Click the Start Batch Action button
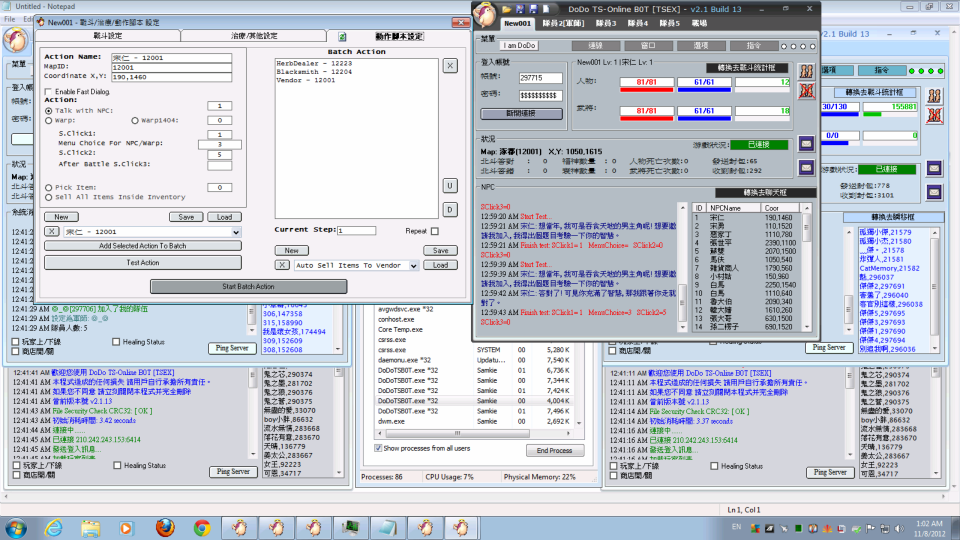The height and width of the screenshot is (540, 960). coord(249,287)
